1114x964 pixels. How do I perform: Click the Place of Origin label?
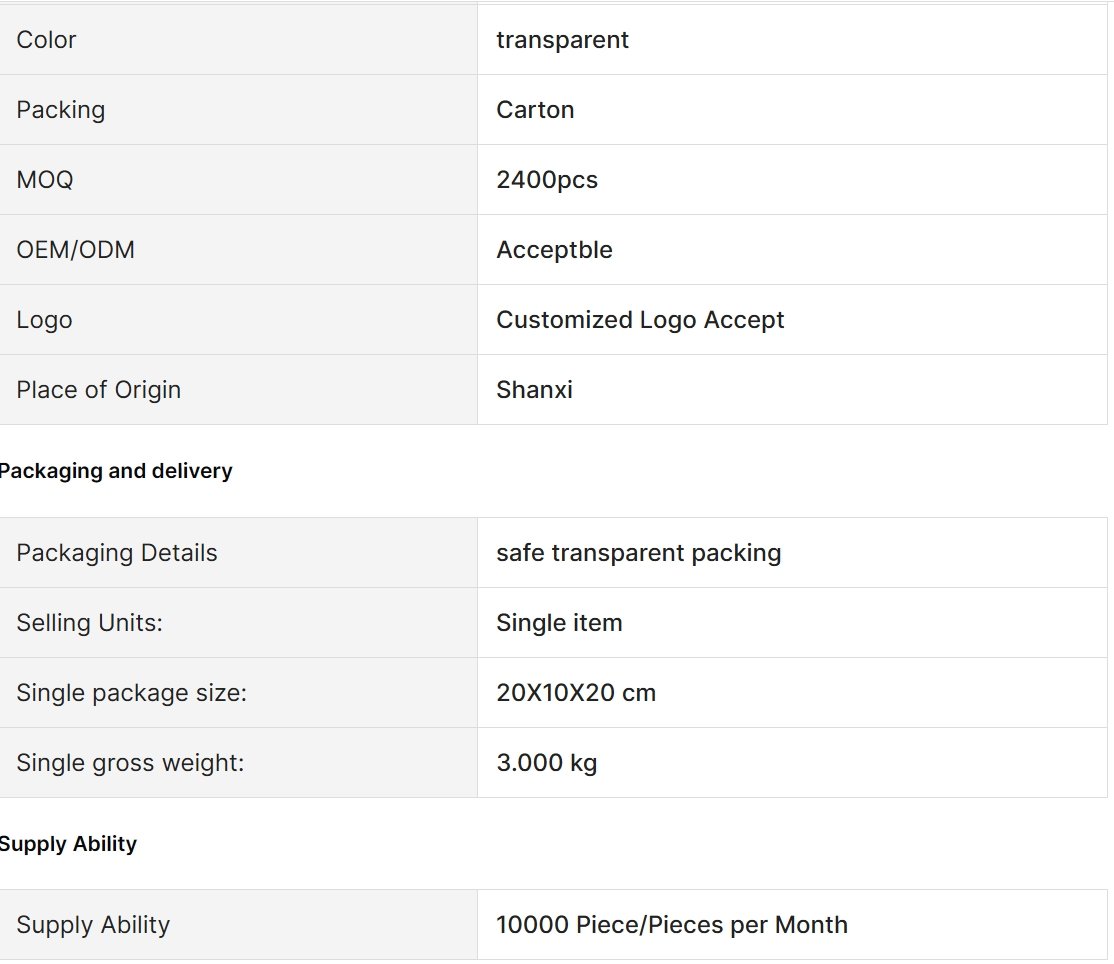[99, 390]
